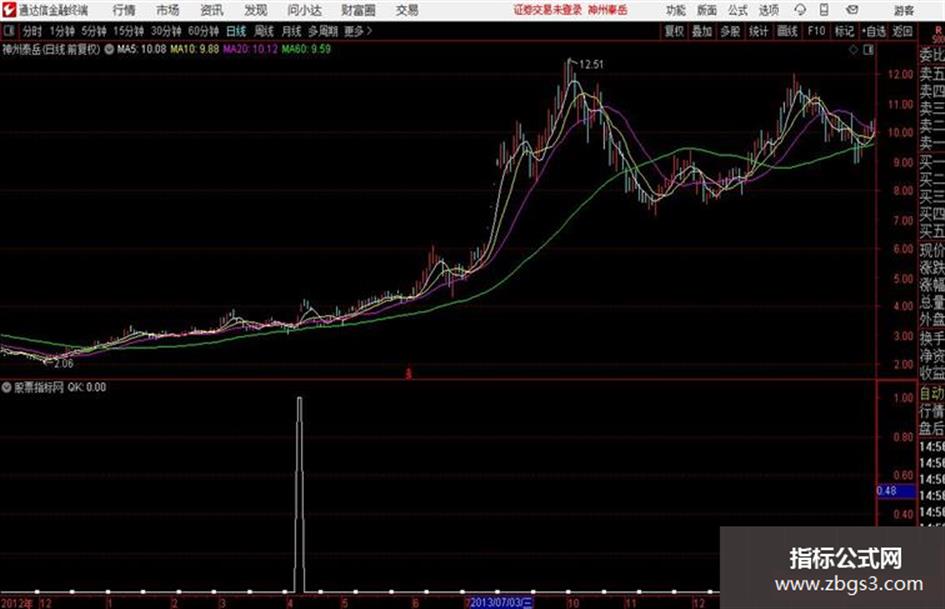Viewport: 945px width, 609px height.
Task: Click the www.zbgs3.com link
Action: [x=849, y=584]
